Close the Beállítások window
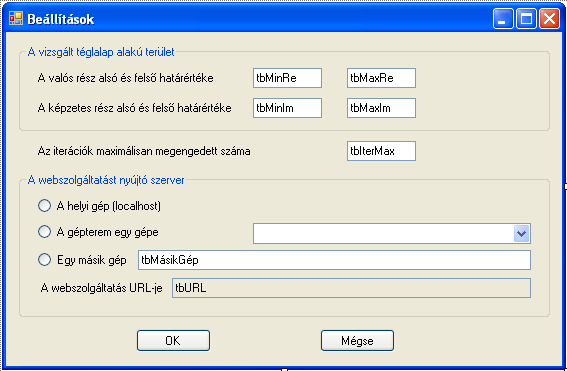Screen dimensions: 567x371 point(549,19)
